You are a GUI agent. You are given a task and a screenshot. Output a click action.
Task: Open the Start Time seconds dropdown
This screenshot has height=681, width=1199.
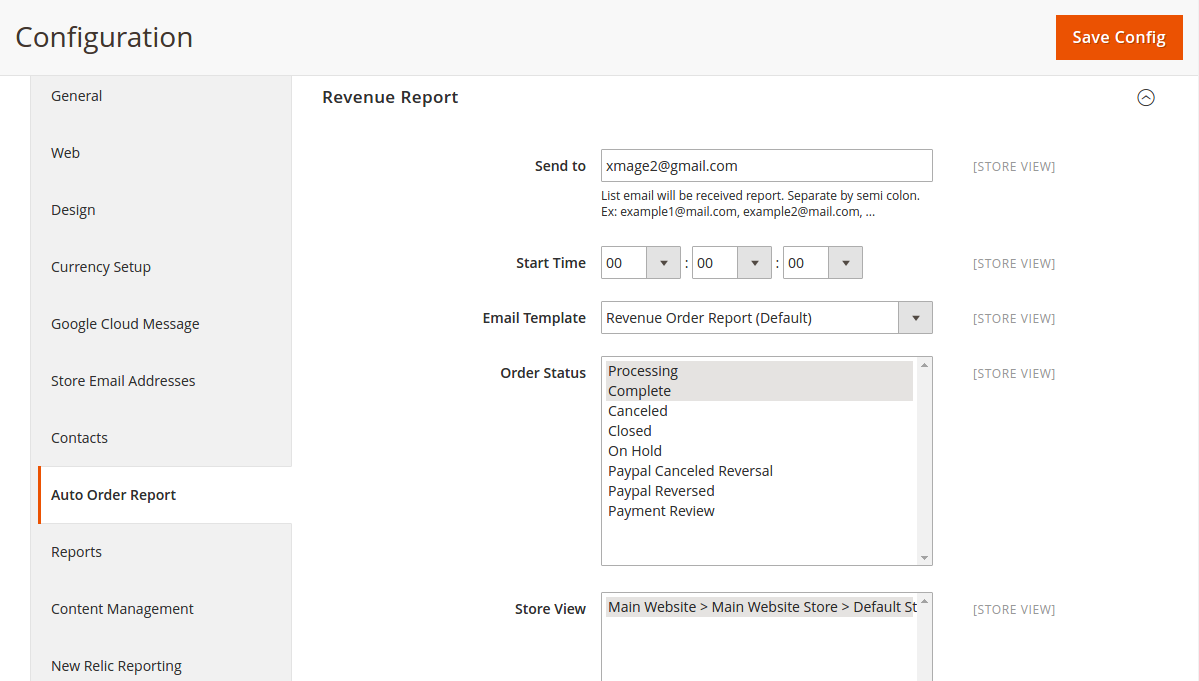[823, 263]
